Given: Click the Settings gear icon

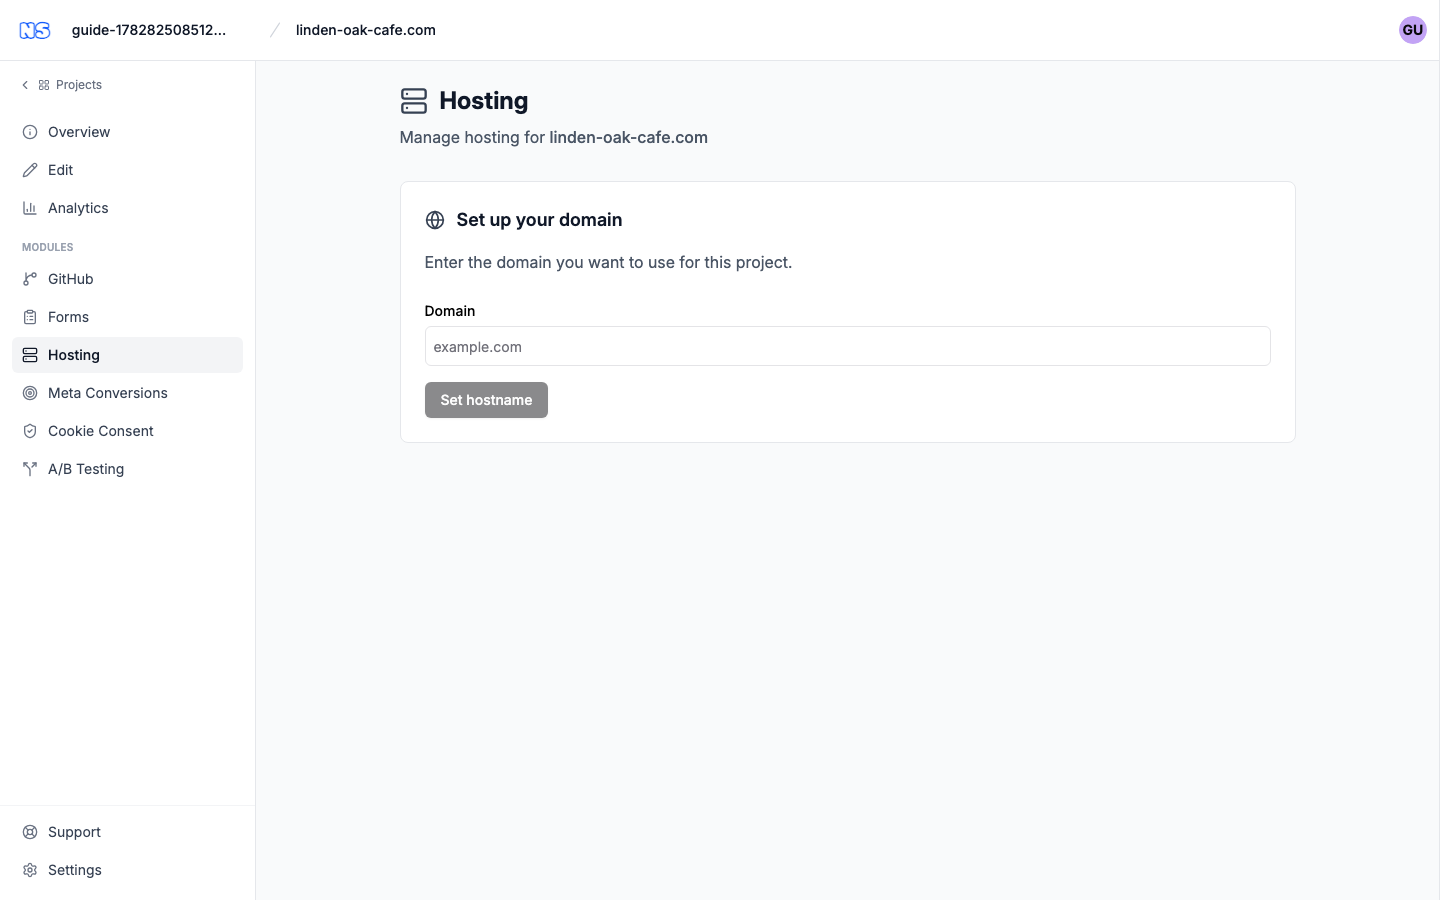Looking at the screenshot, I should [30, 870].
